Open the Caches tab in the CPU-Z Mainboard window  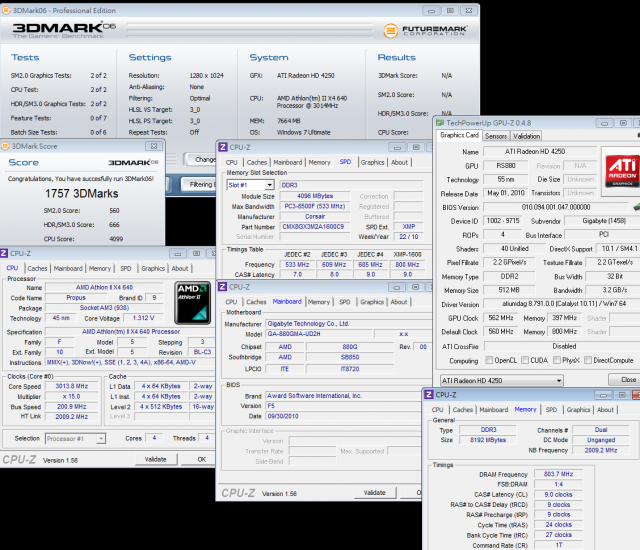point(256,302)
